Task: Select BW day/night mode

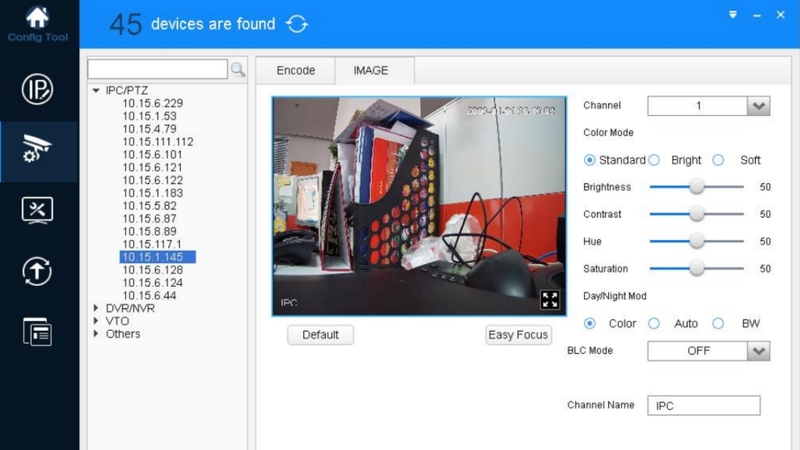Action: click(x=718, y=323)
